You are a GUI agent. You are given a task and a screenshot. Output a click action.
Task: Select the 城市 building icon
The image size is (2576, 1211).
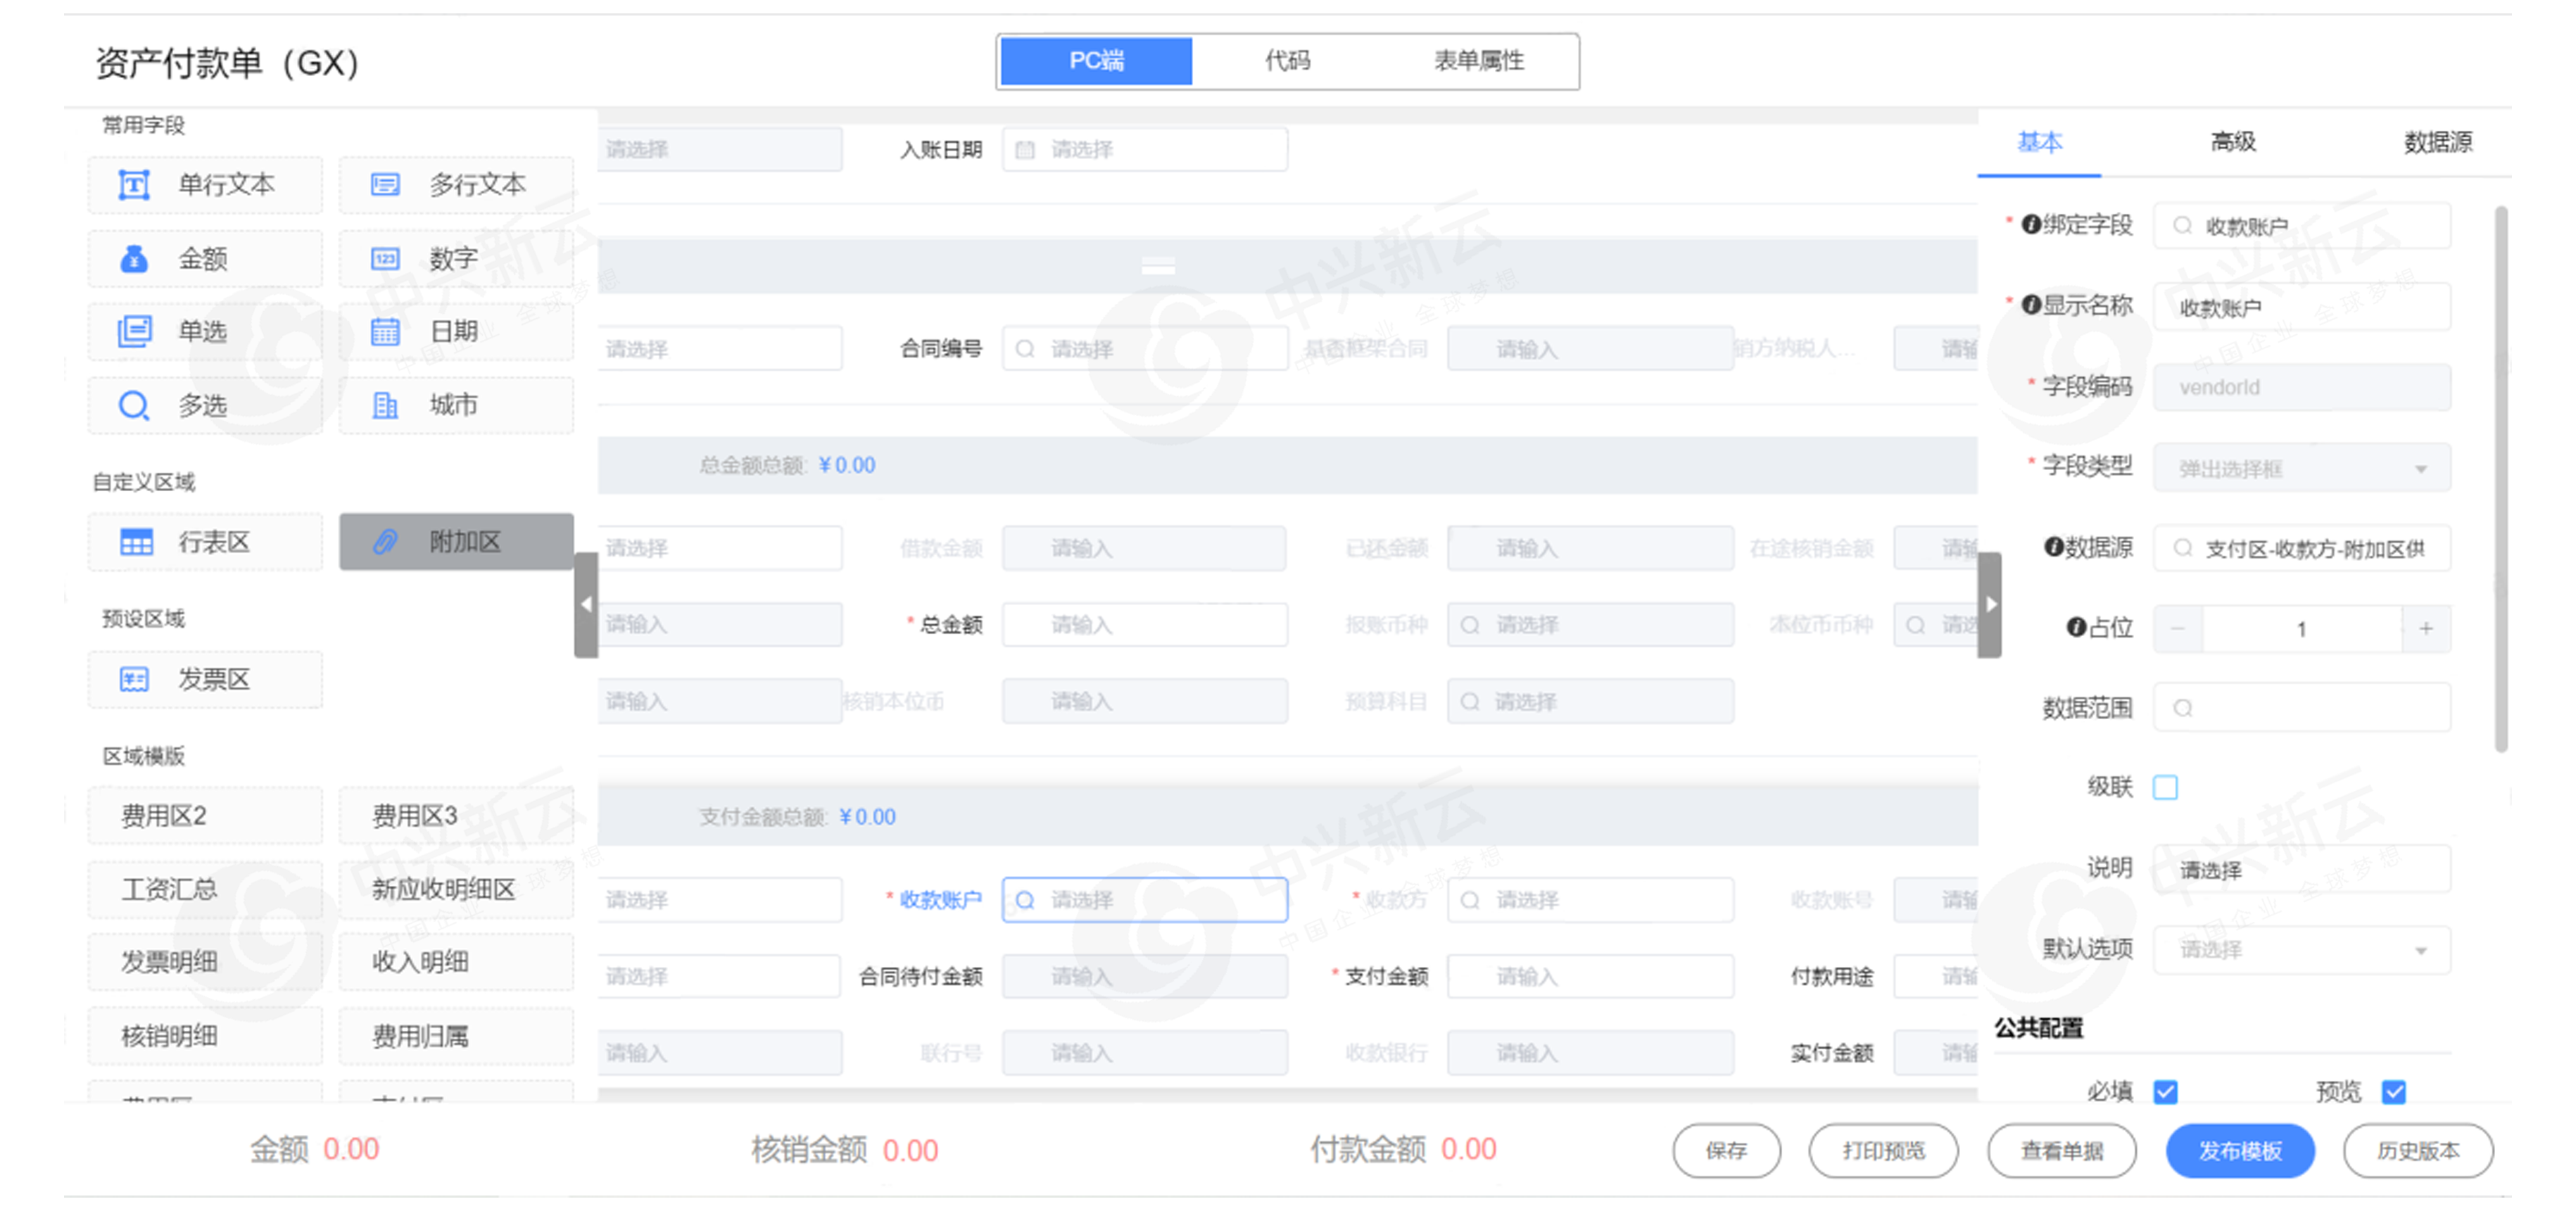pyautogui.click(x=385, y=405)
